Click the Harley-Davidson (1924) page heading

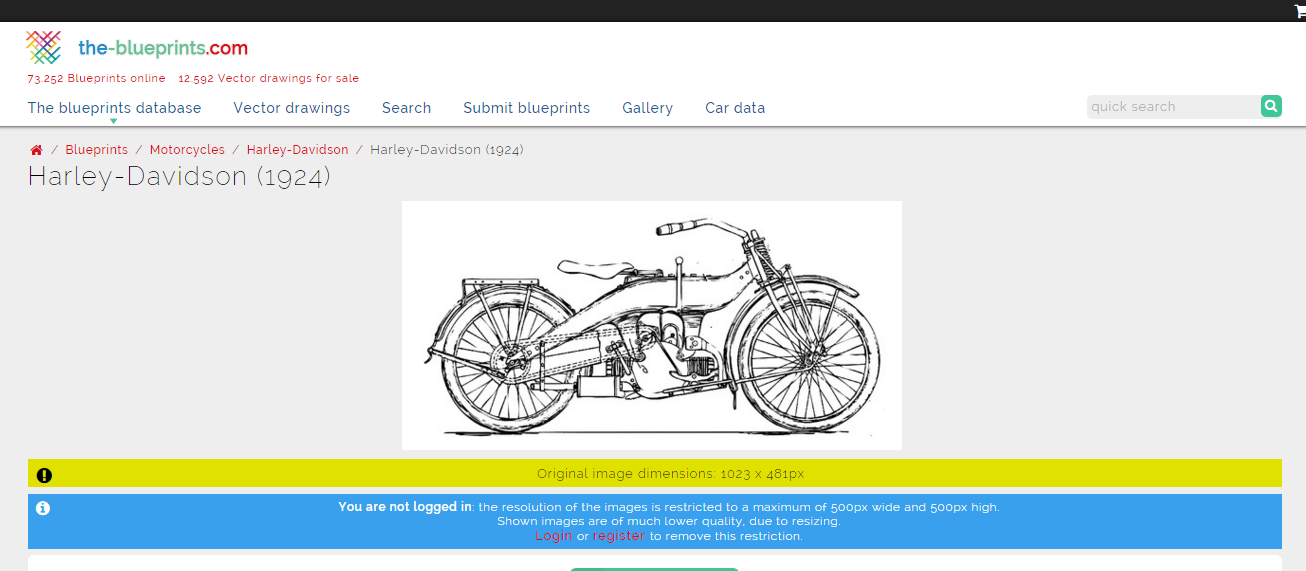179,177
